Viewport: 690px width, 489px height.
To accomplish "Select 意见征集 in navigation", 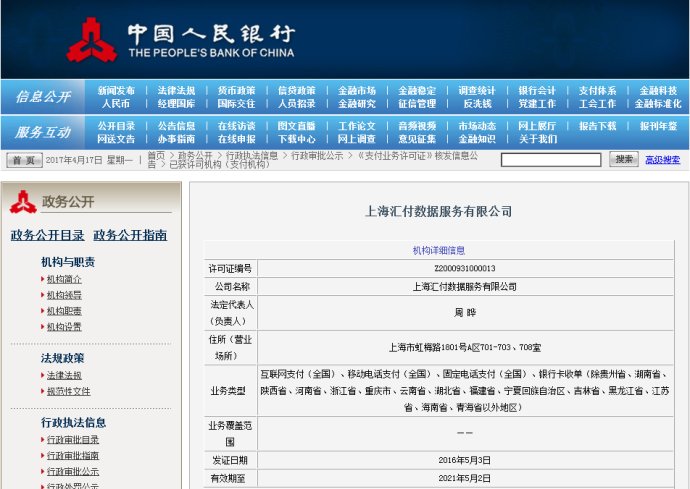I will [x=417, y=139].
